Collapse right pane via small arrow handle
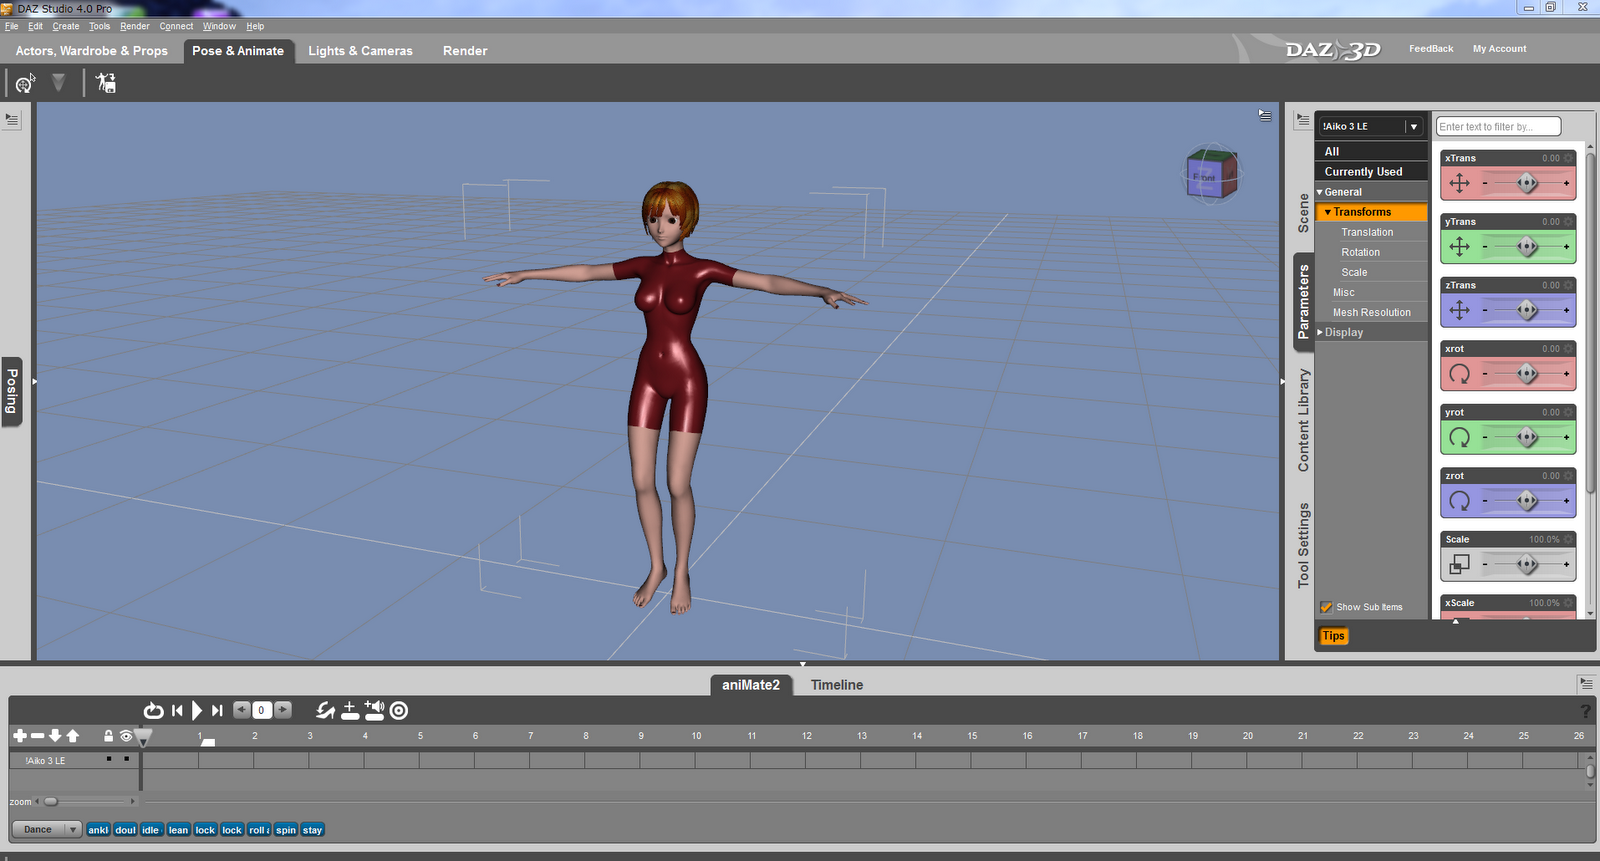Image resolution: width=1600 pixels, height=861 pixels. click(x=1283, y=381)
